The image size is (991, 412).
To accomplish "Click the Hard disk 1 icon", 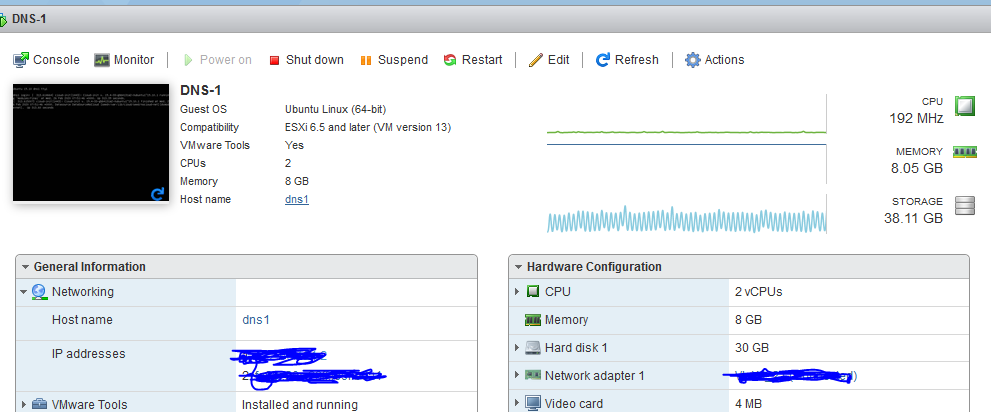I will [533, 348].
